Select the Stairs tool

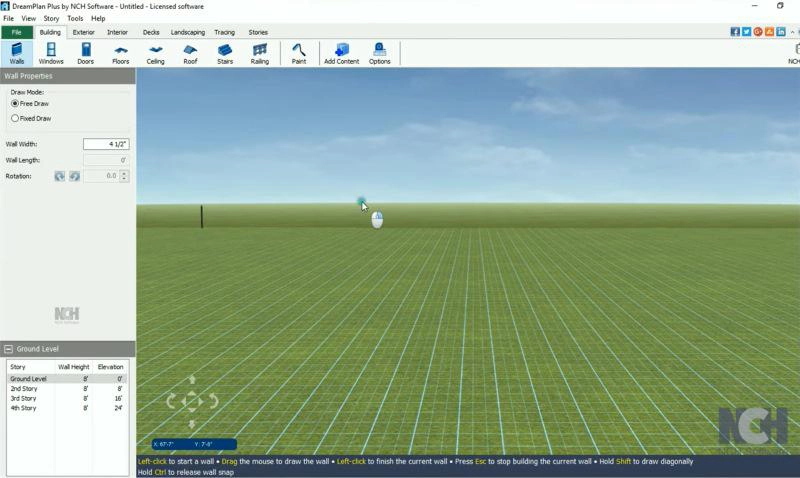(x=225, y=53)
